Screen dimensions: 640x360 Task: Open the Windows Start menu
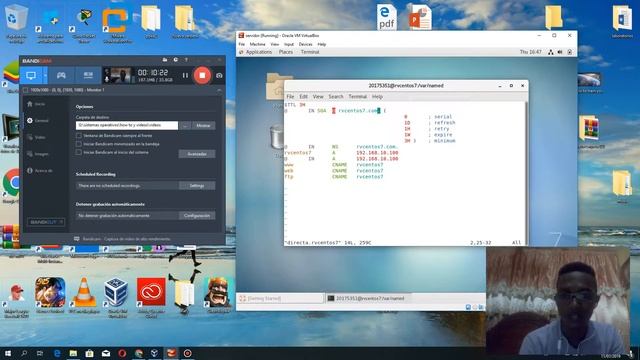pos(8,353)
